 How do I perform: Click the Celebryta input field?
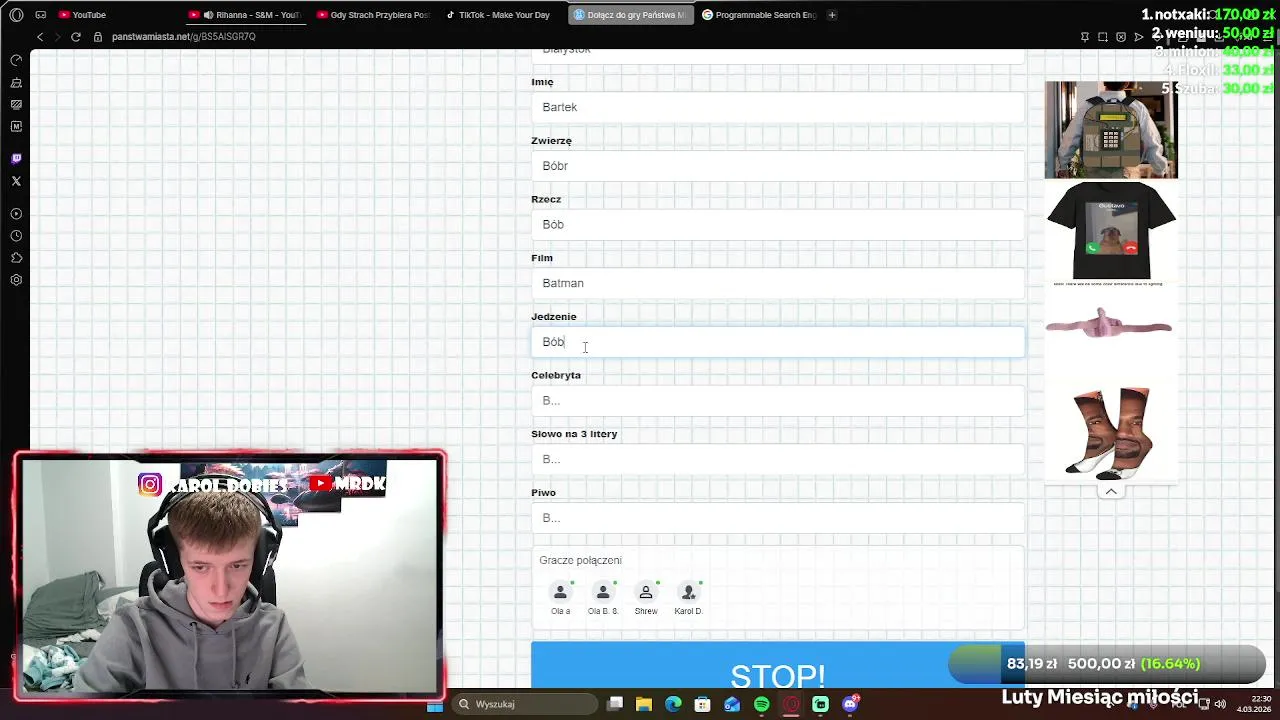[x=778, y=400]
